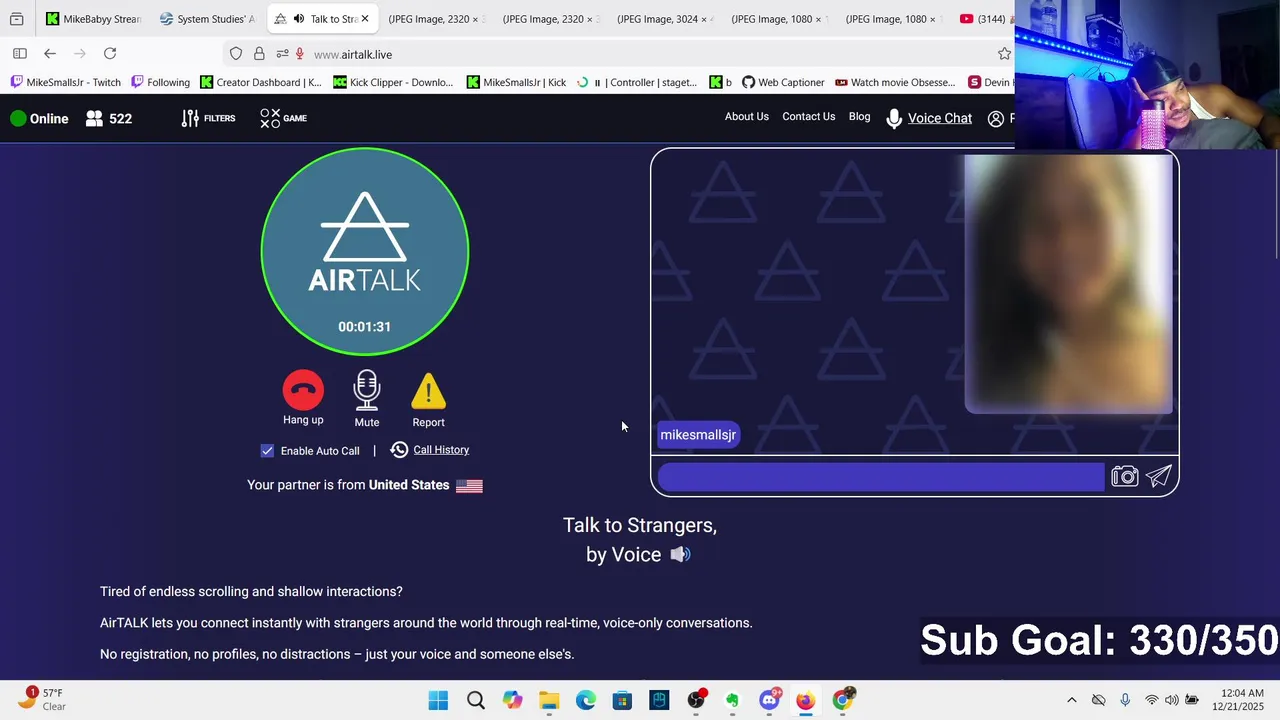Click the taskbar Wi-Fi network icon
Image resolution: width=1280 pixels, height=720 pixels.
coord(1151,700)
